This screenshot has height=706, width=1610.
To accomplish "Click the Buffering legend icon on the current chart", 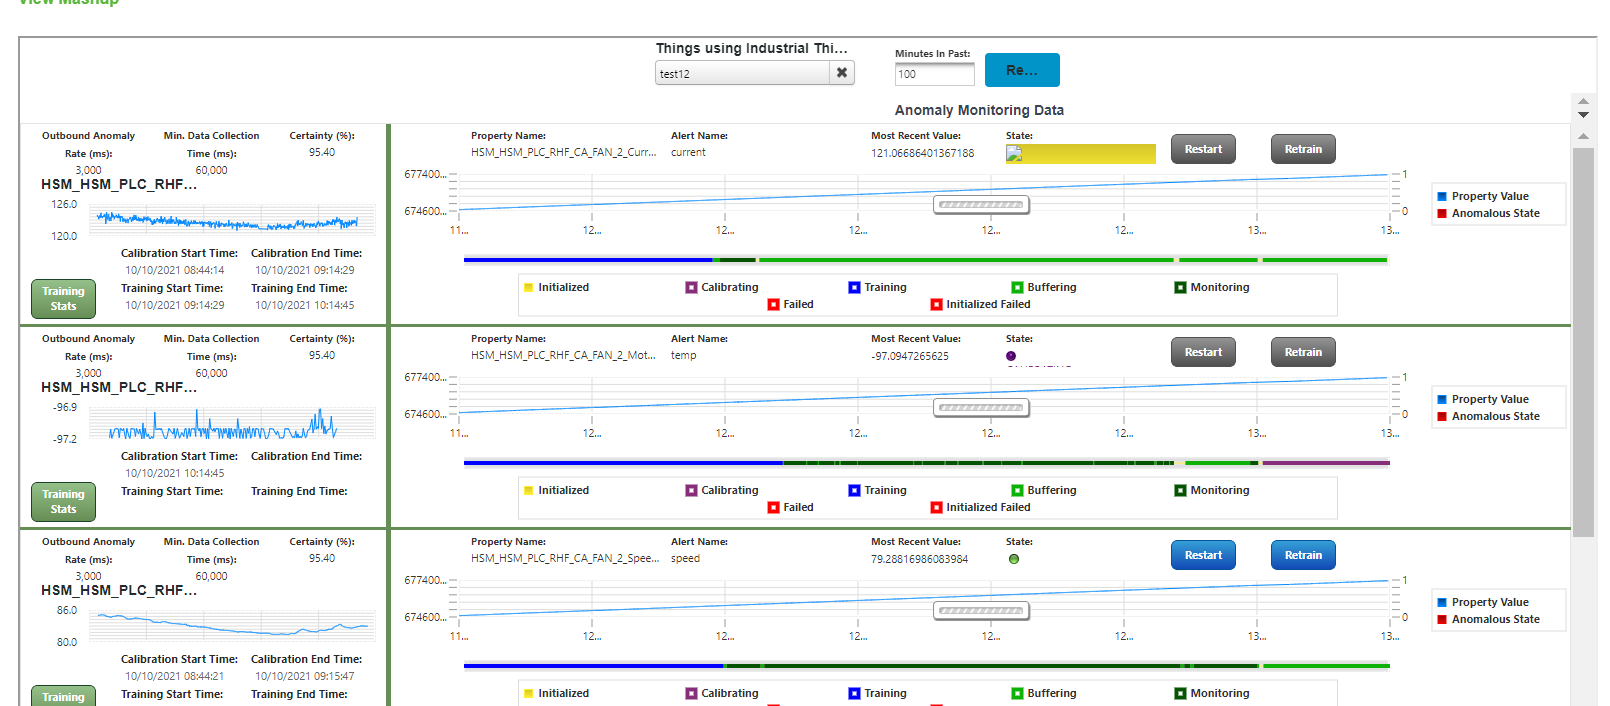I will (1016, 287).
